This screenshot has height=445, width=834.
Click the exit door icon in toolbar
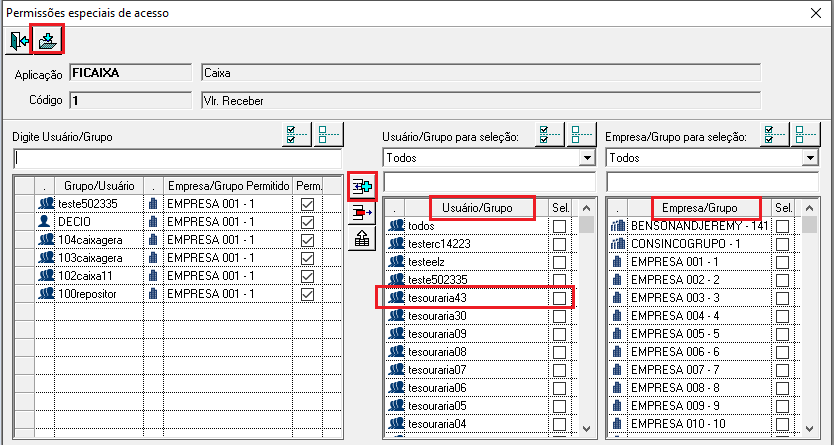point(19,41)
